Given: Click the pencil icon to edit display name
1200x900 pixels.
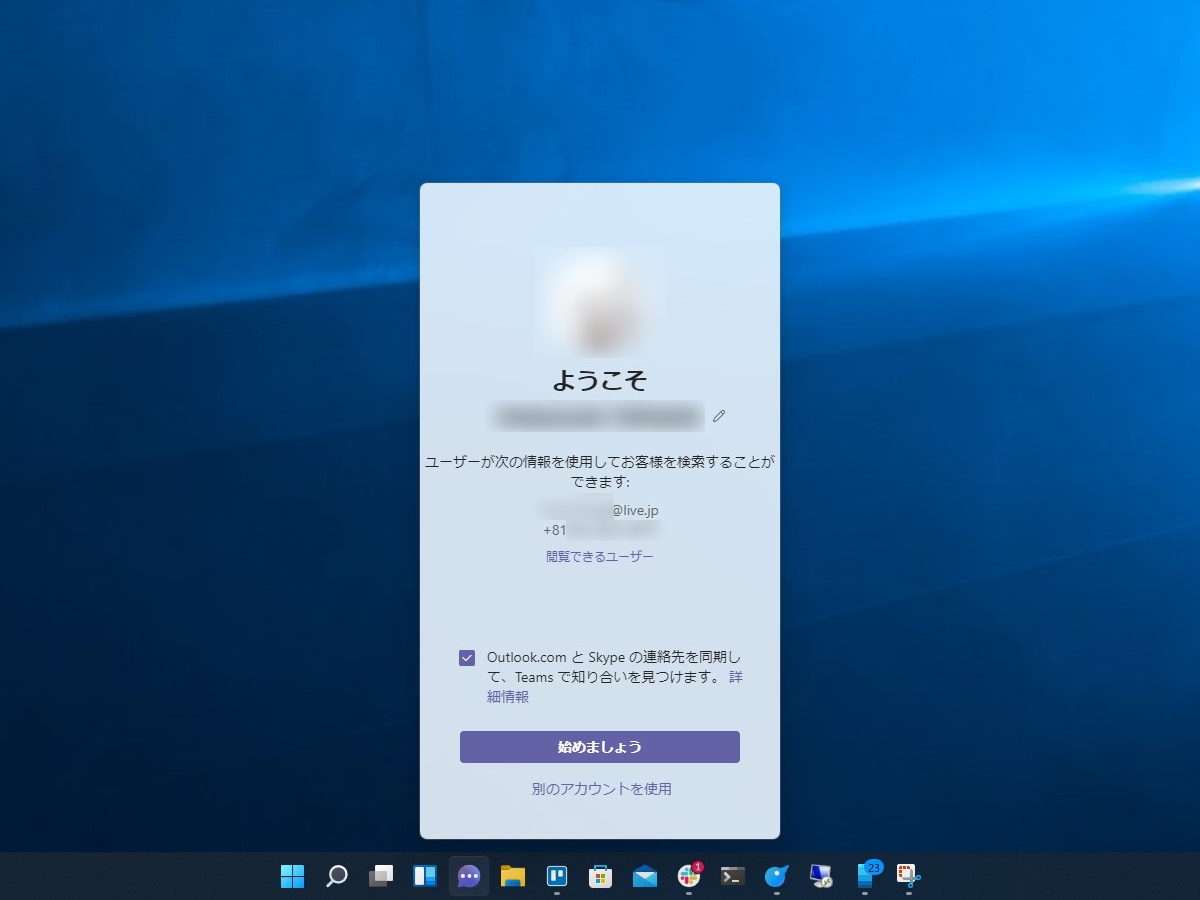Looking at the screenshot, I should click(x=718, y=416).
